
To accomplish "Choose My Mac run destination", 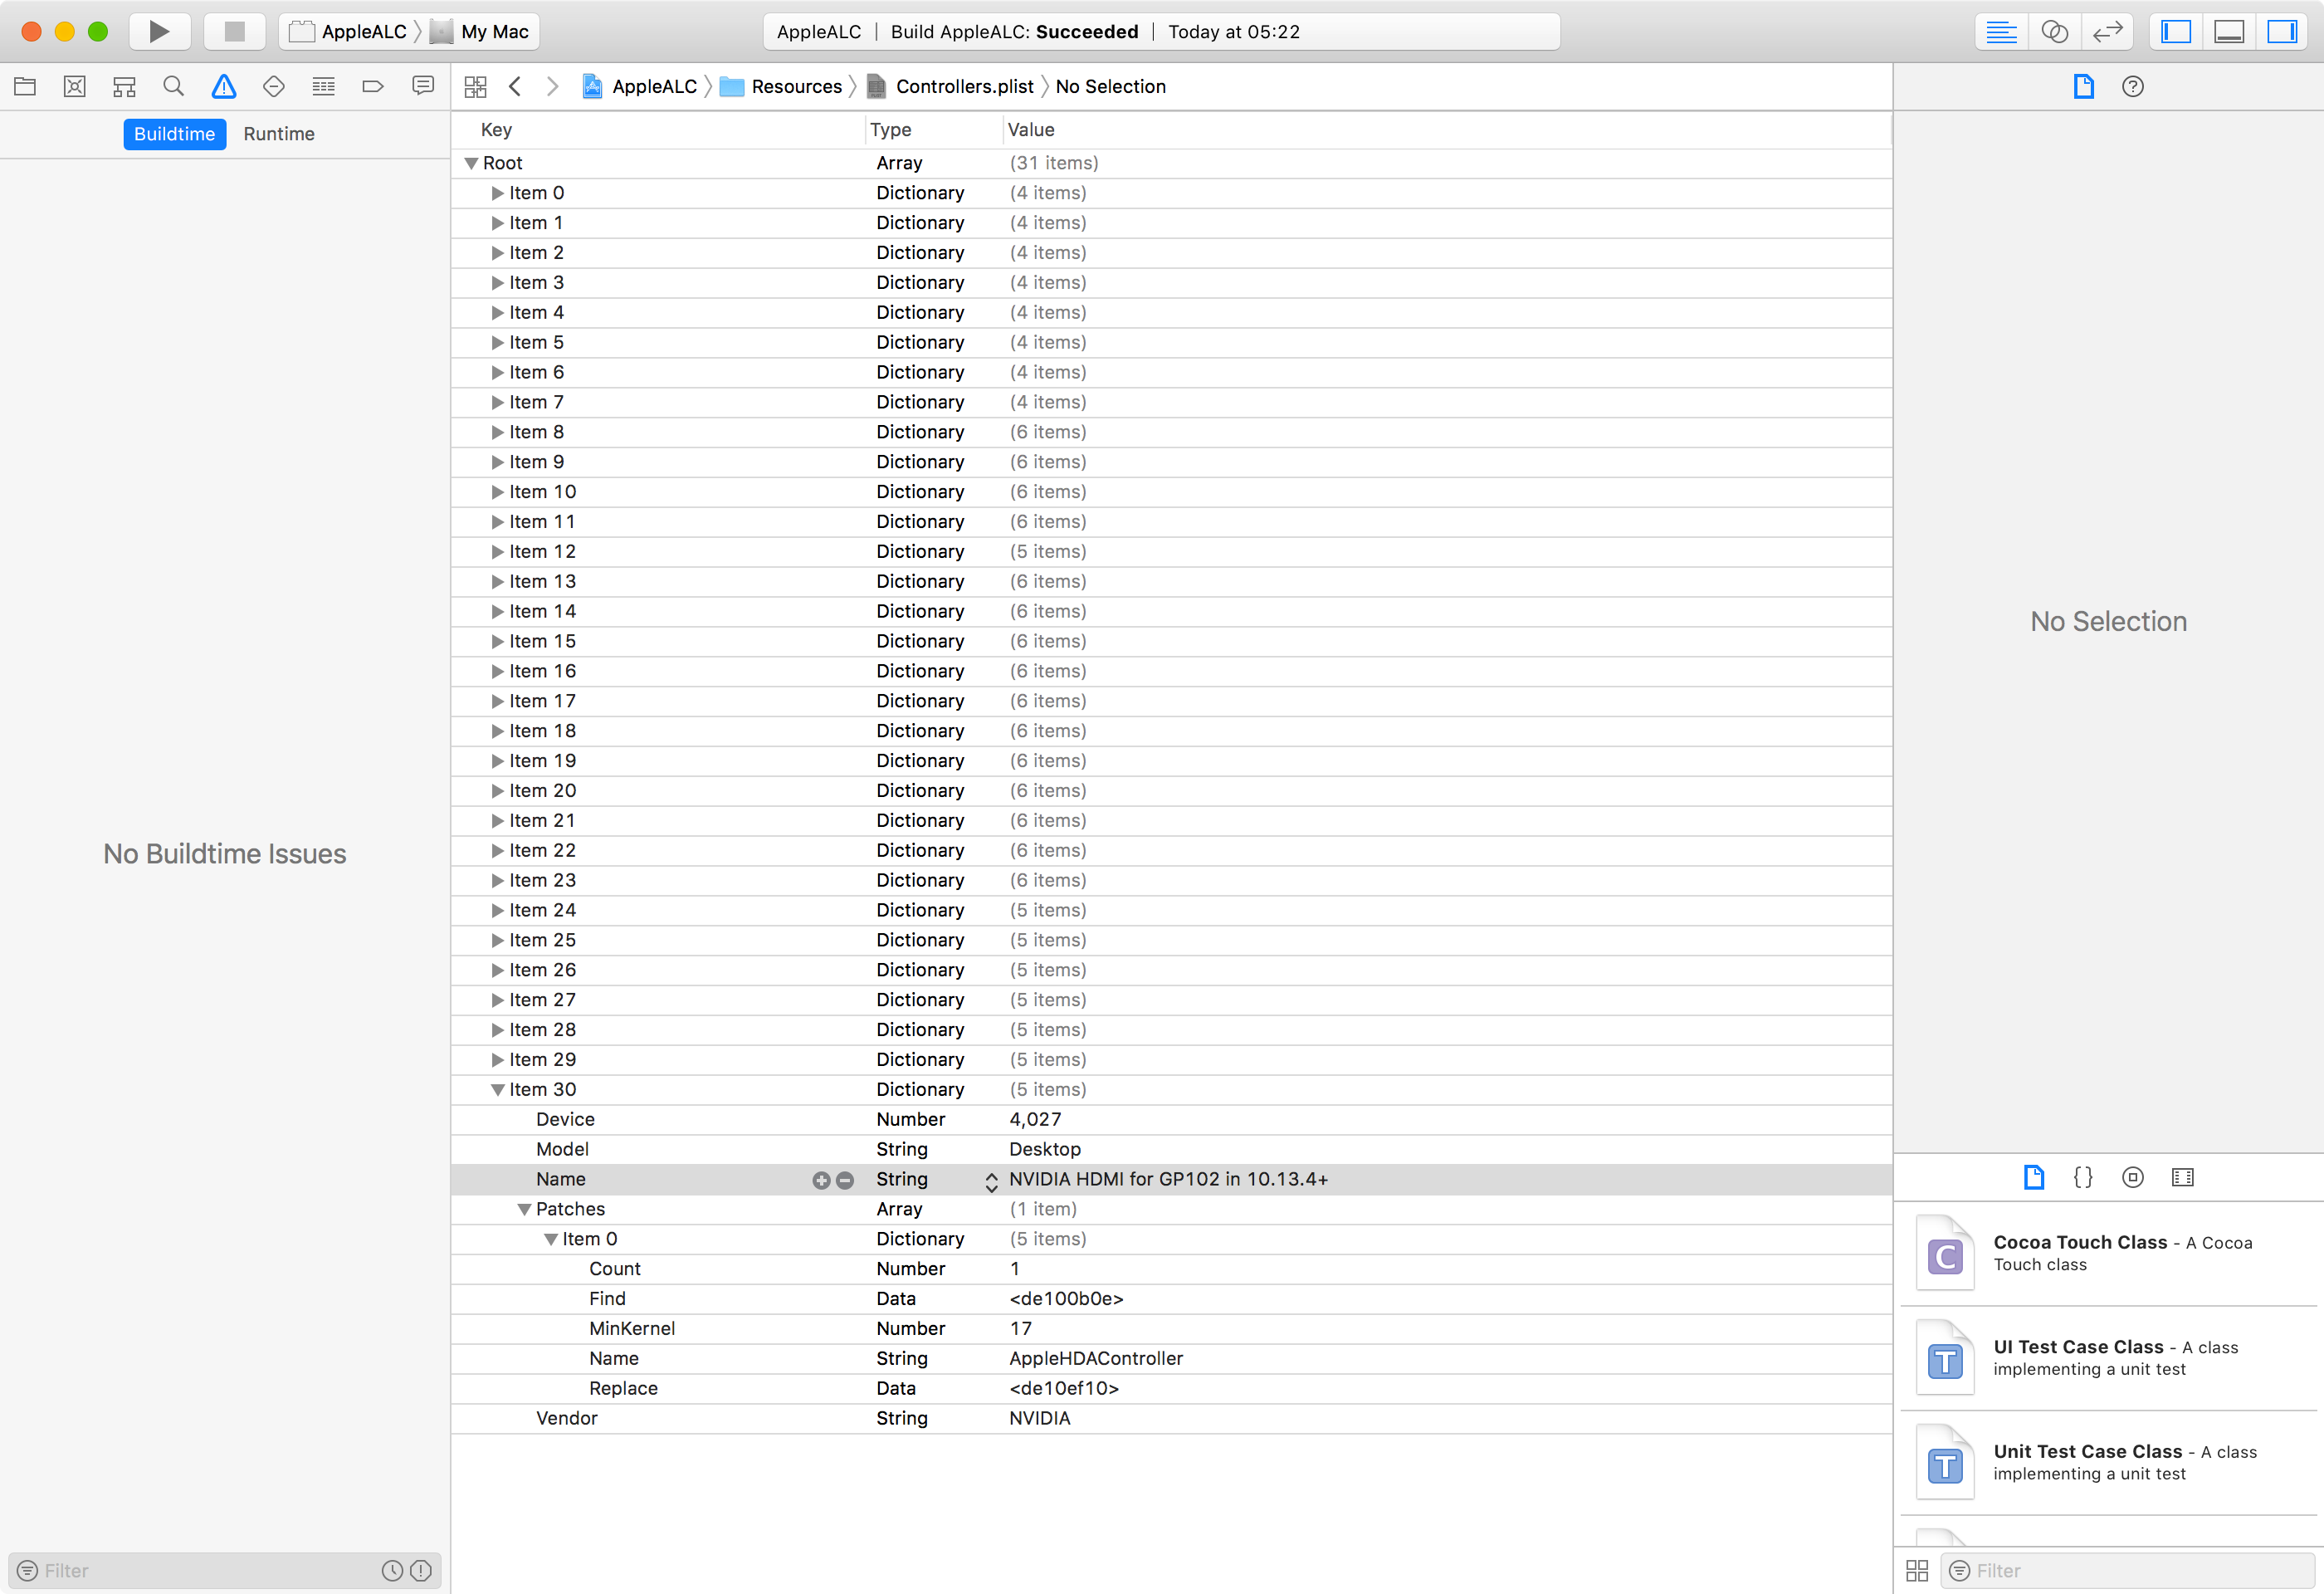I will click(481, 31).
